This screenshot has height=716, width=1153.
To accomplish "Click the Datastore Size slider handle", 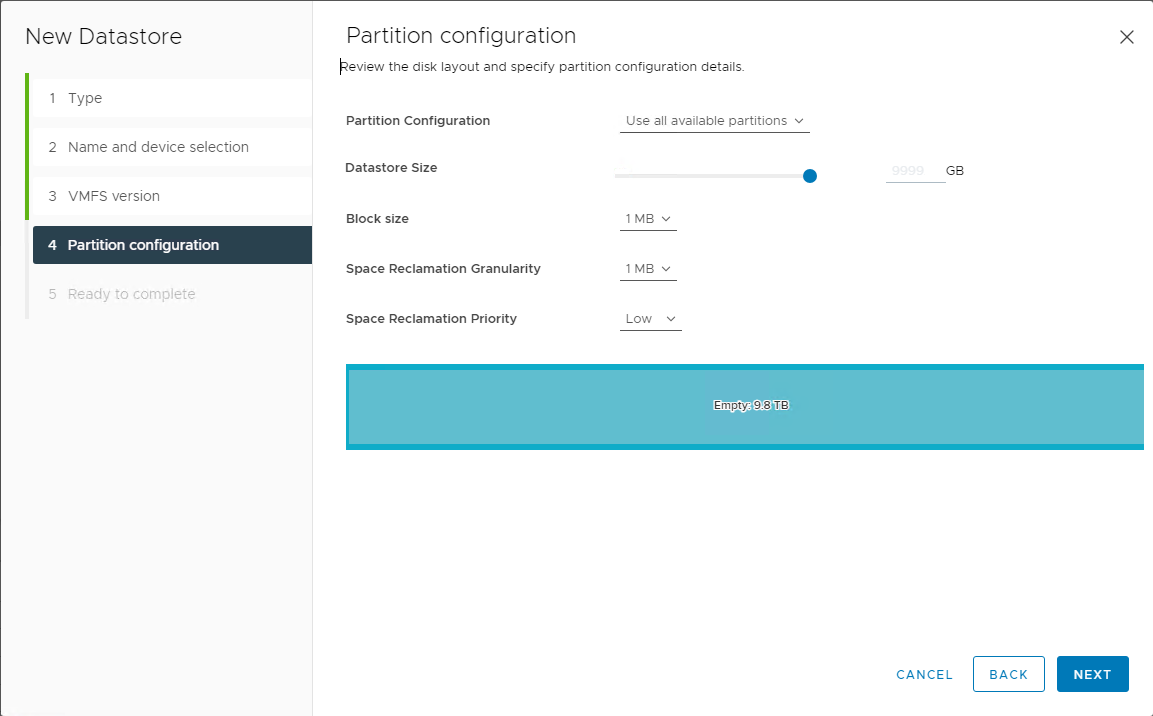I will 810,176.
